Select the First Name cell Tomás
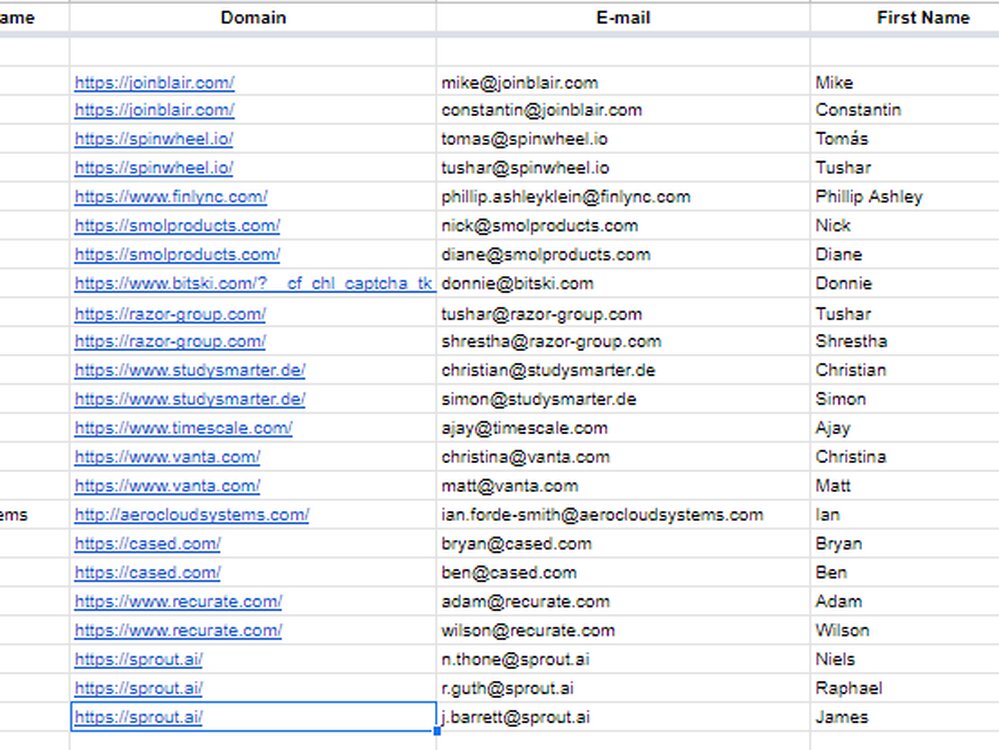 tap(905, 139)
